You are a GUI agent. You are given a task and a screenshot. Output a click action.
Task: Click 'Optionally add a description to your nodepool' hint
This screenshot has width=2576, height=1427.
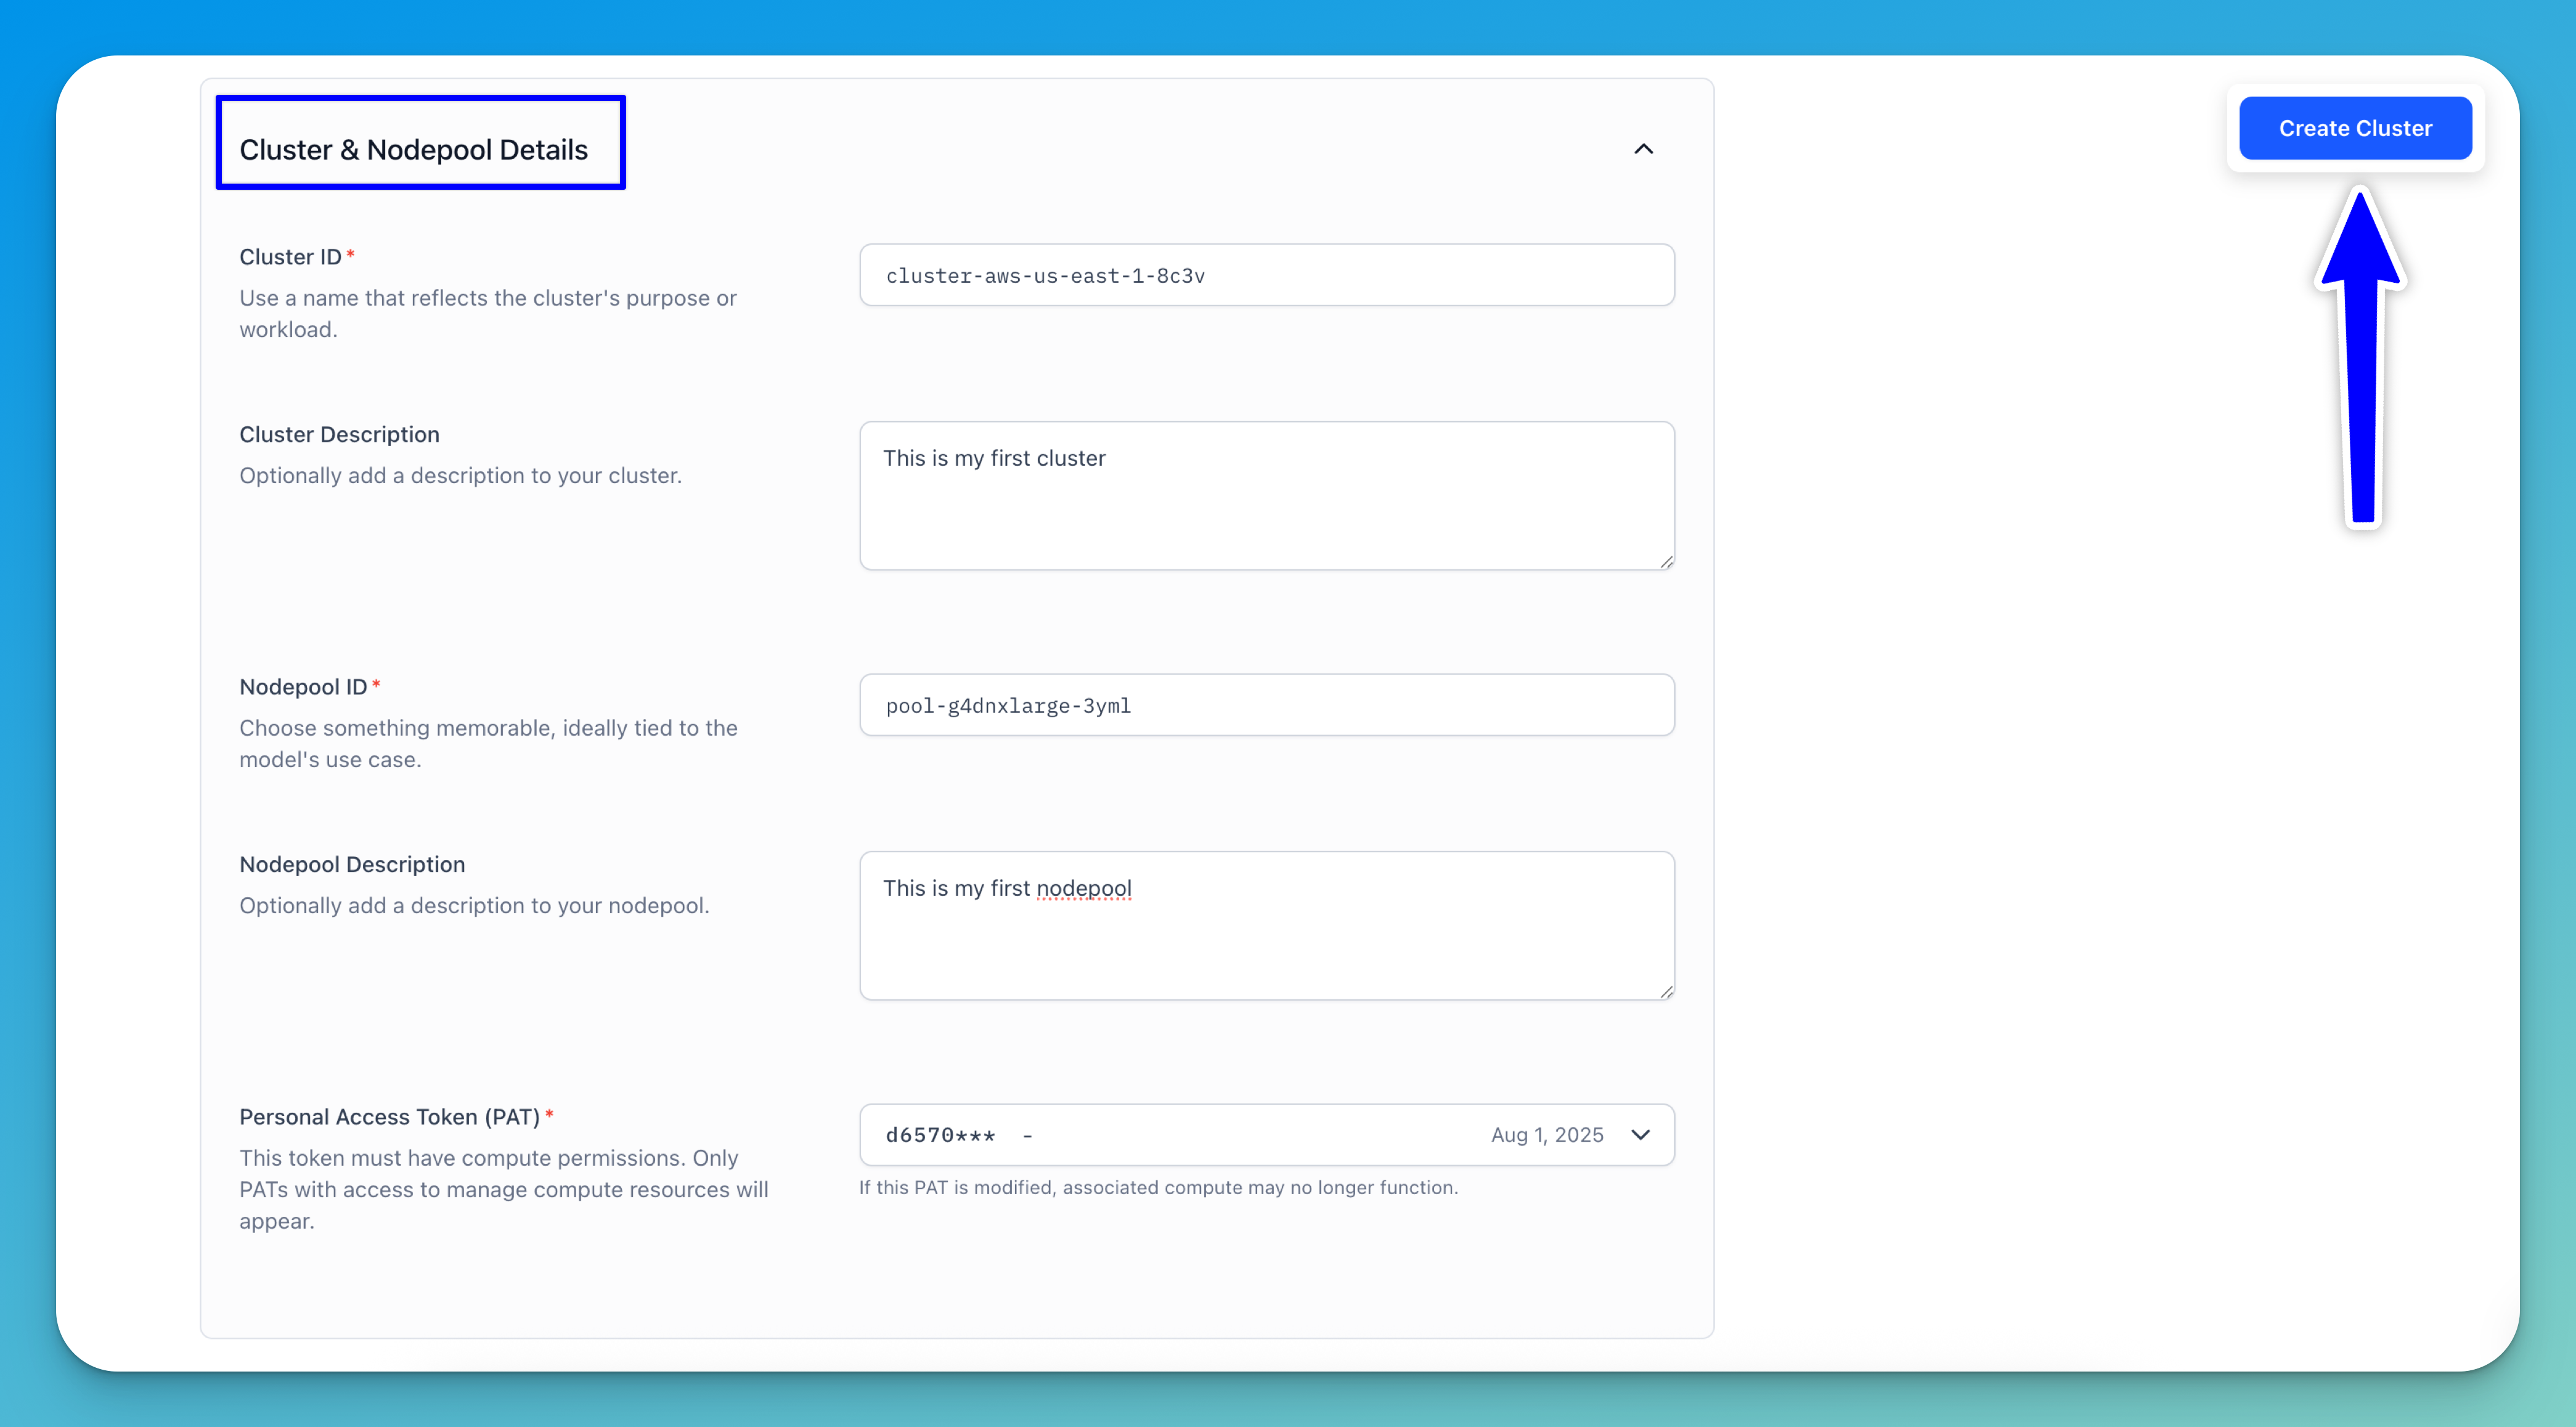point(474,906)
